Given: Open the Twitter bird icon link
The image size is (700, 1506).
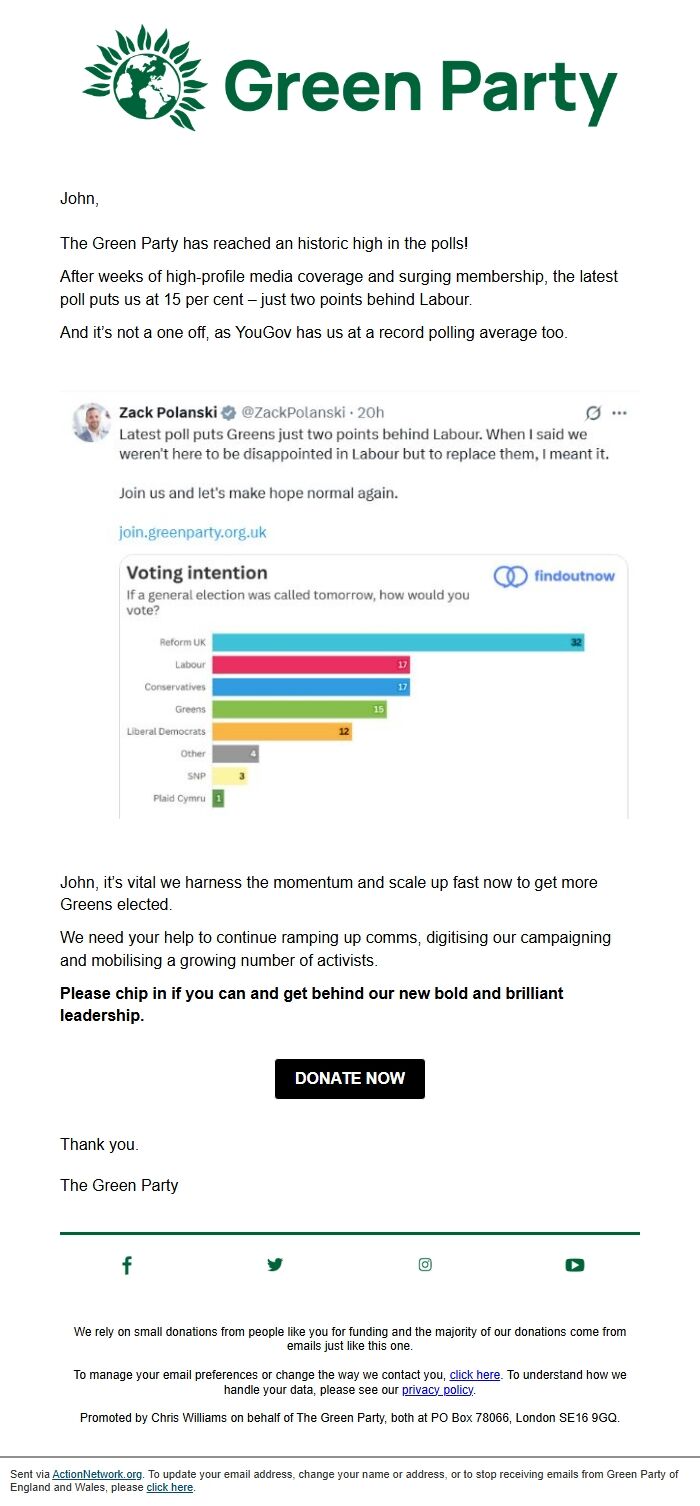Looking at the screenshot, I should (x=275, y=1265).
